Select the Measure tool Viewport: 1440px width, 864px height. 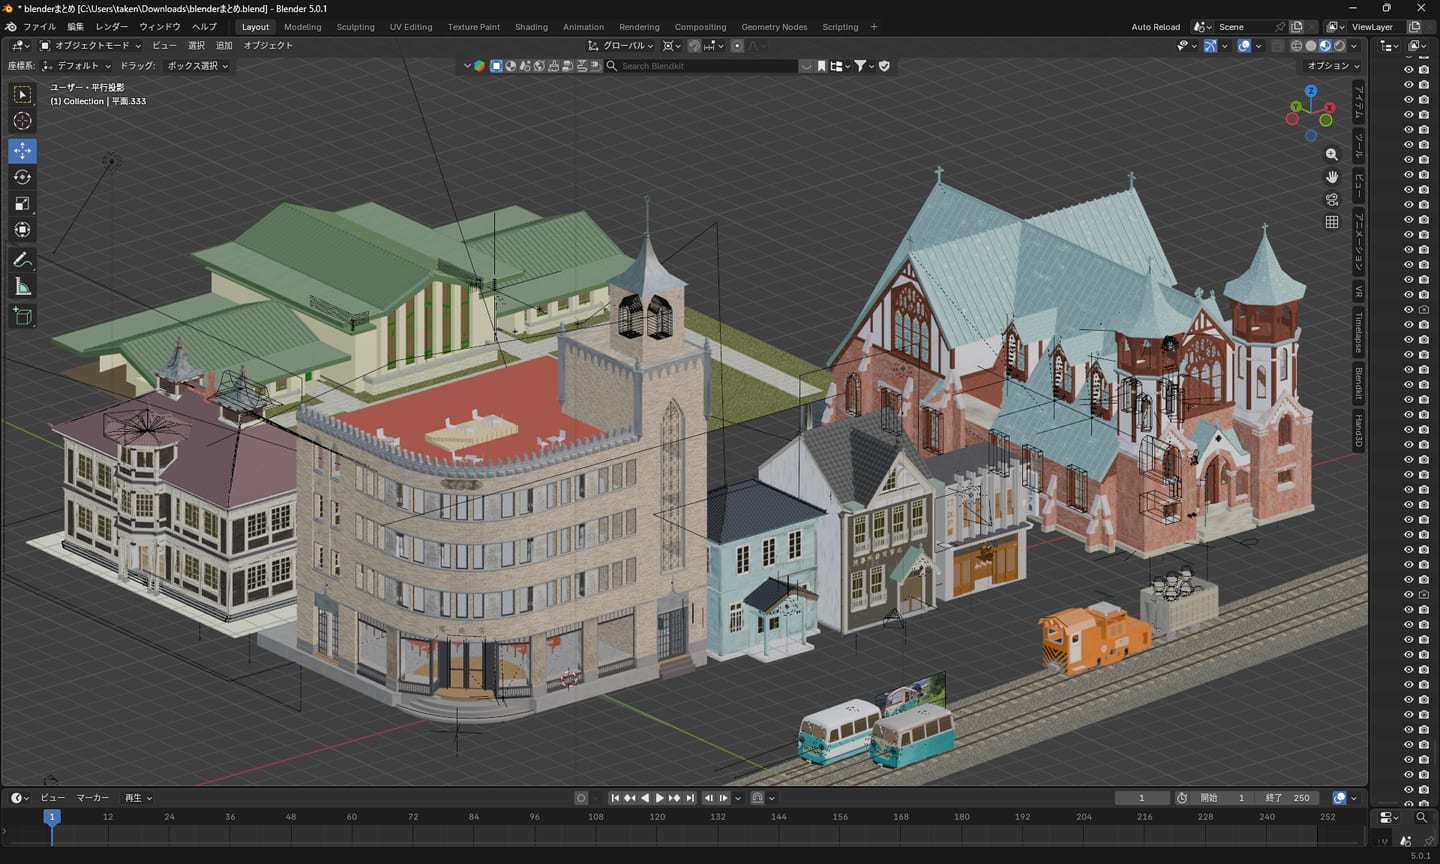pyautogui.click(x=22, y=287)
